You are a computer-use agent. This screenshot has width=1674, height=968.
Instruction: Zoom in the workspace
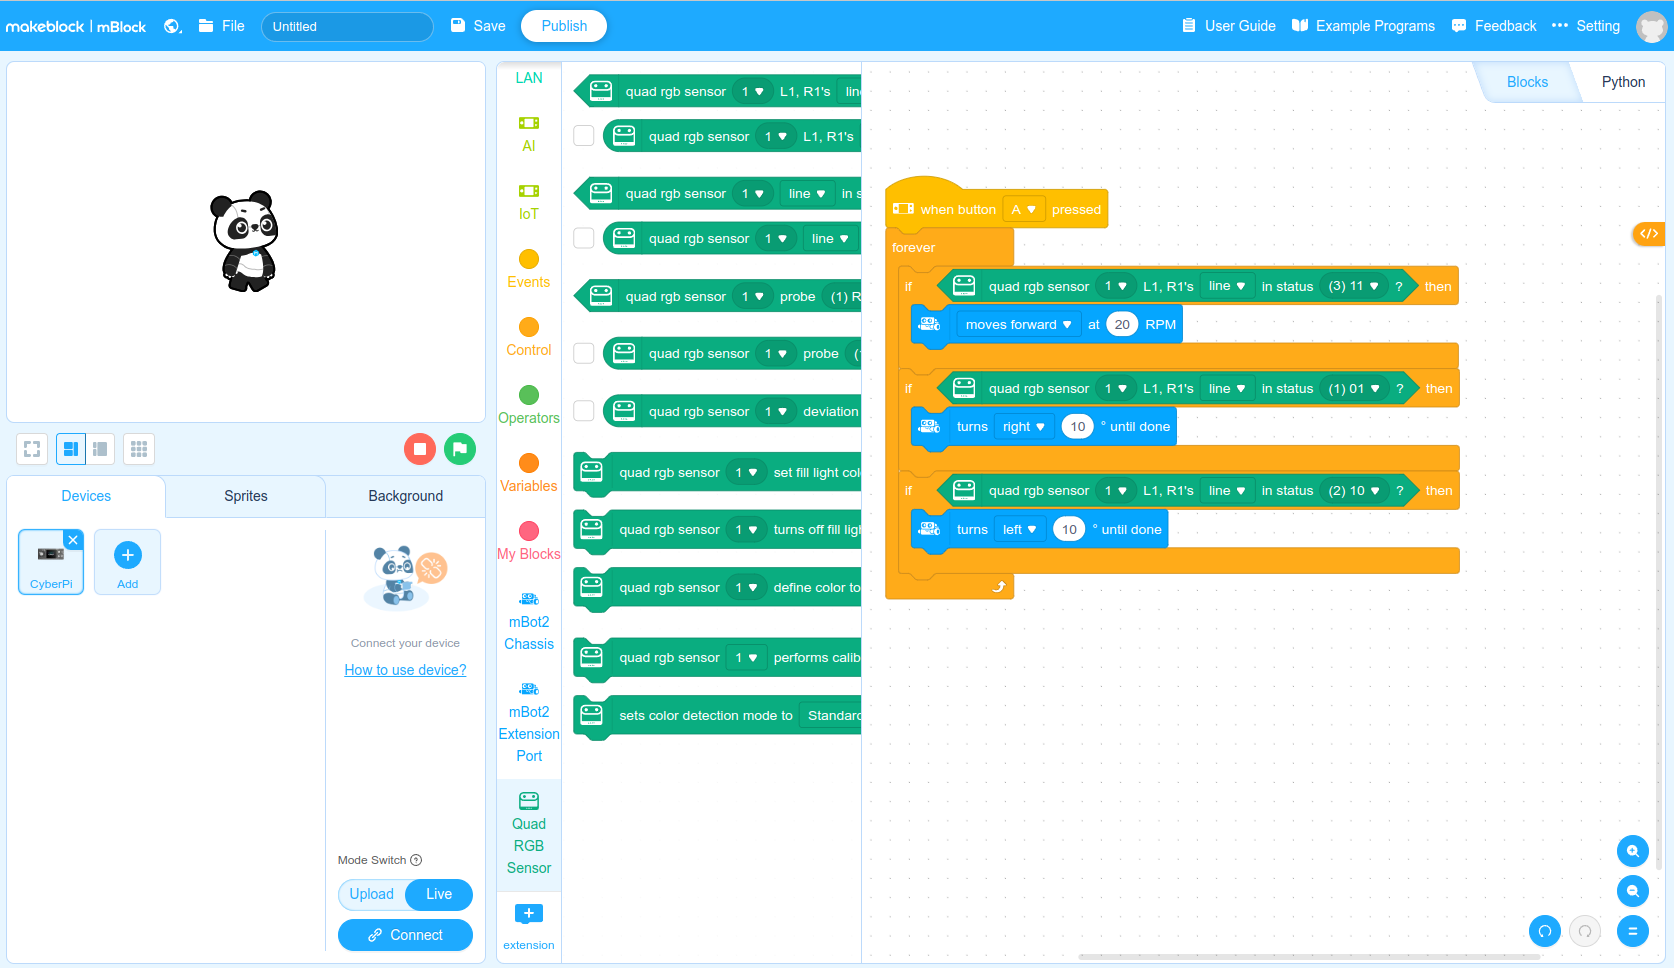click(1633, 851)
